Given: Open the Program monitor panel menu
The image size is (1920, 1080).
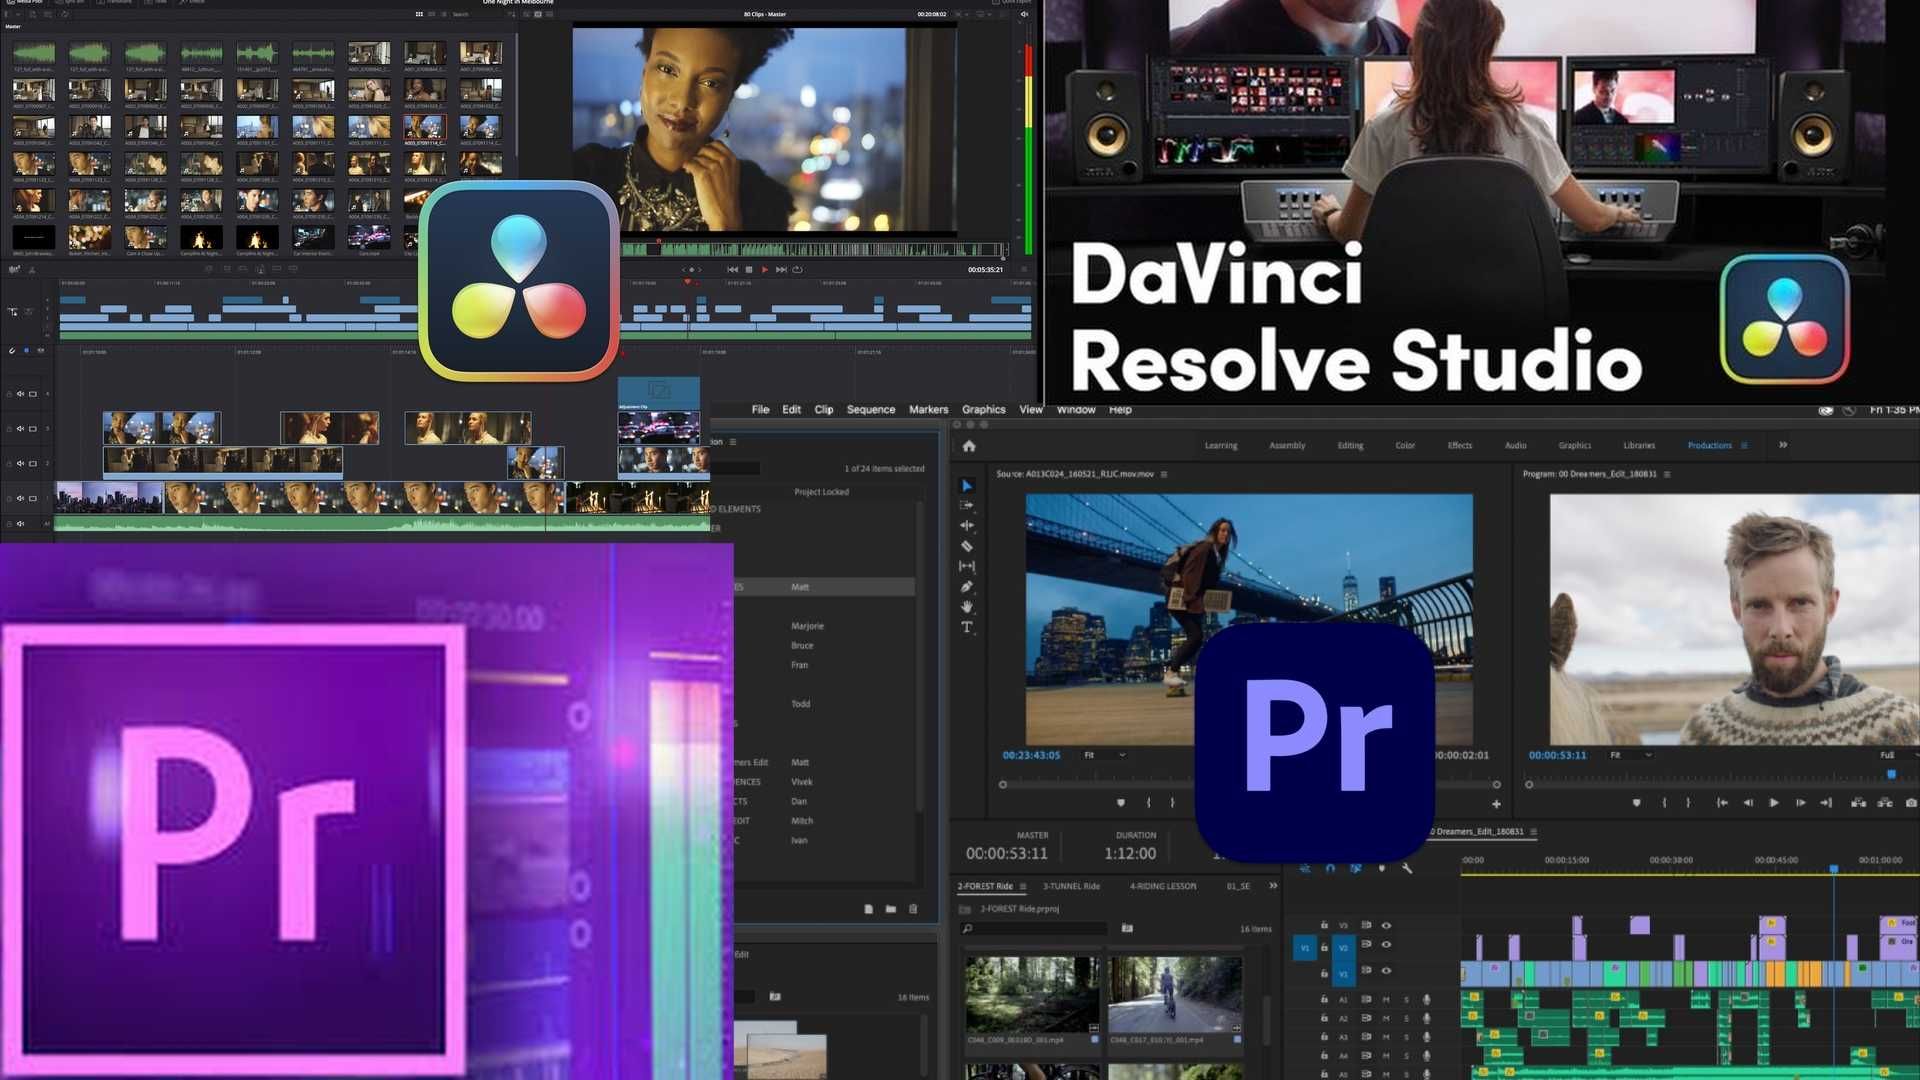Looking at the screenshot, I should 1667,474.
